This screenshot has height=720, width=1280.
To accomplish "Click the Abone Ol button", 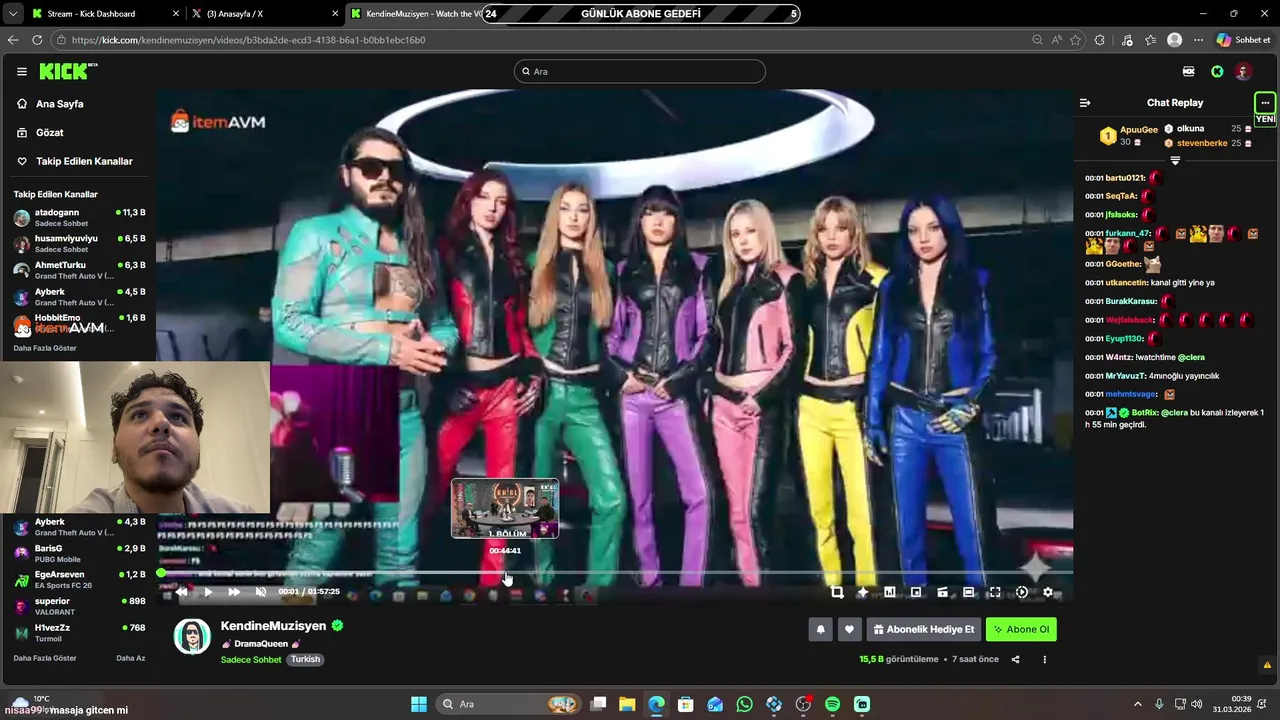I will [1021, 629].
